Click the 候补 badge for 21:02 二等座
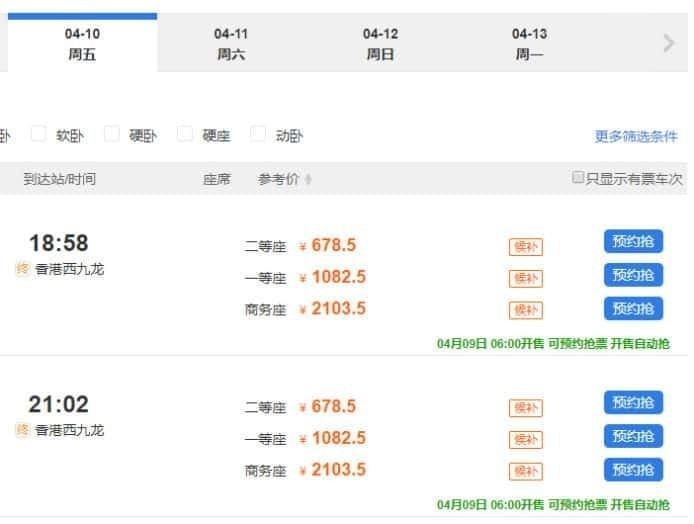This screenshot has width=694, height=524. point(525,408)
